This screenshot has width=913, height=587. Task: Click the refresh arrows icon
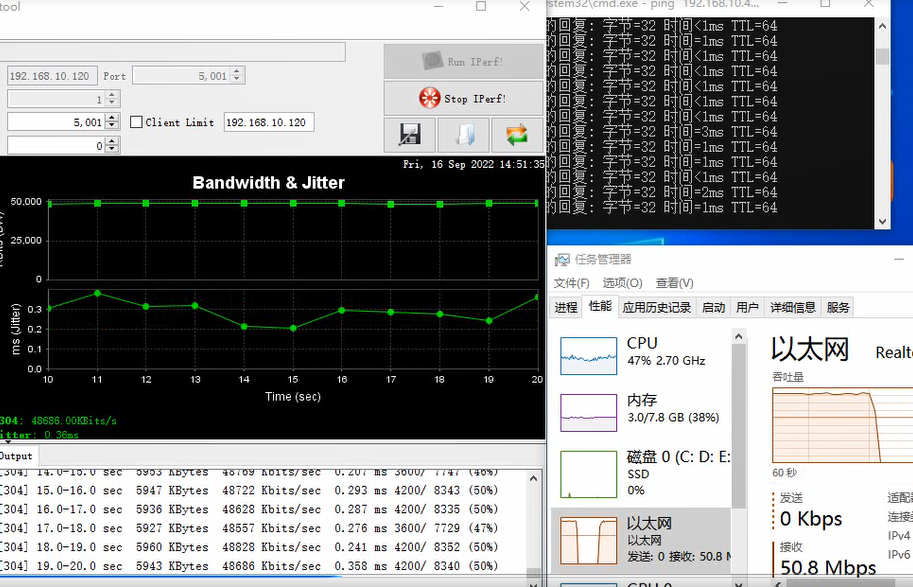(517, 135)
